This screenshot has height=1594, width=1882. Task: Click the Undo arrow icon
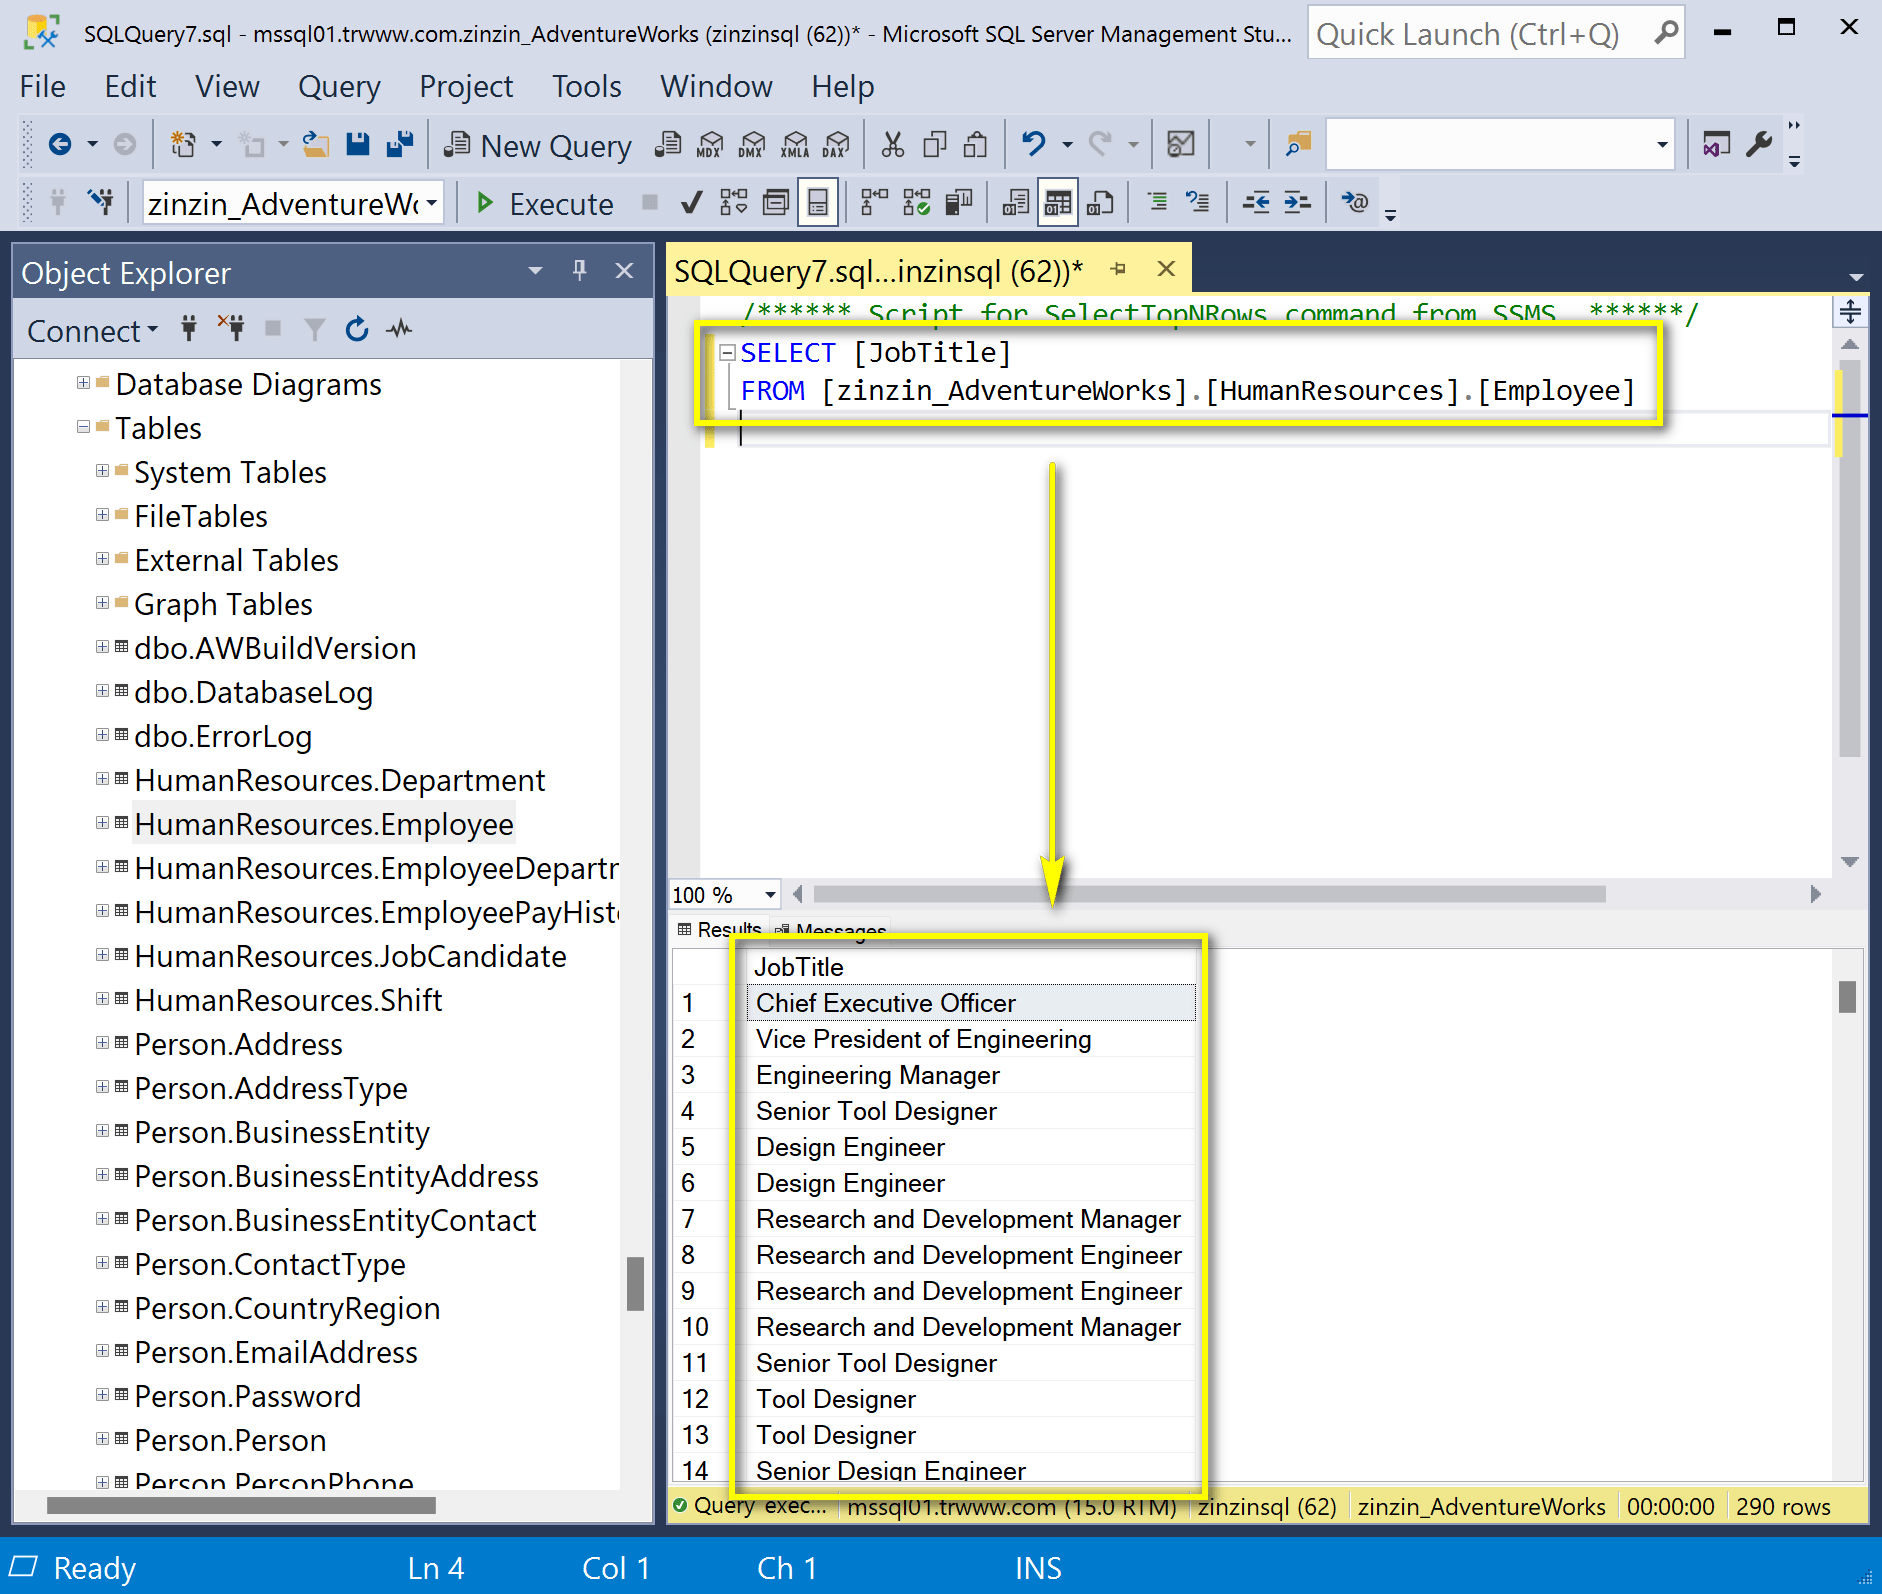[x=1034, y=145]
